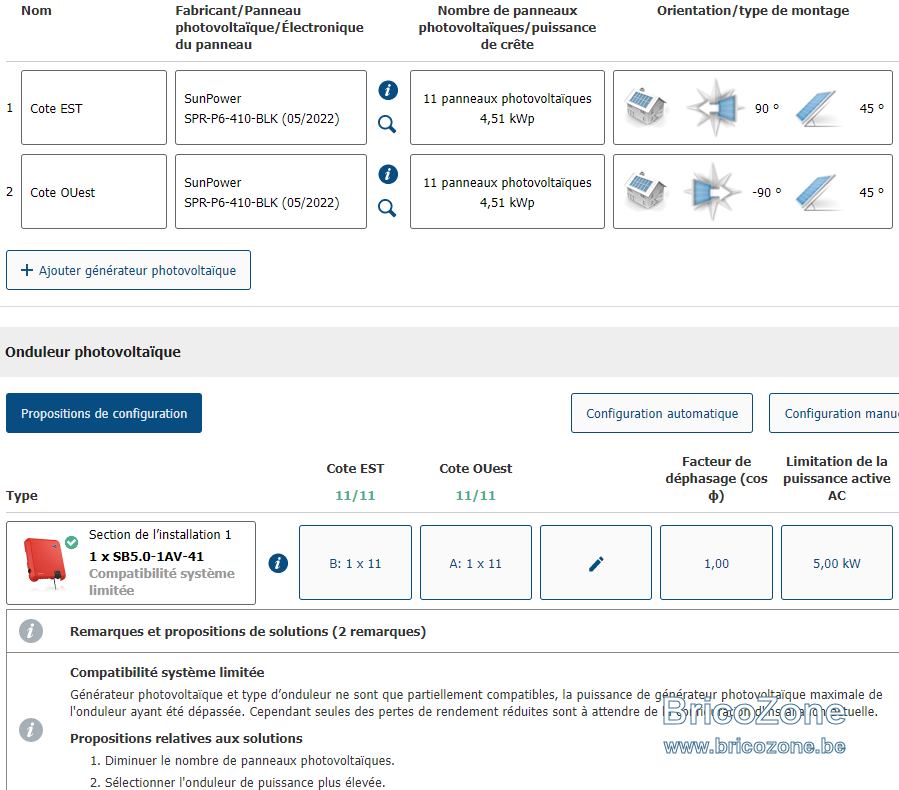Click Cote EST name field
The width and height of the screenshot is (899, 790).
pyautogui.click(x=94, y=108)
